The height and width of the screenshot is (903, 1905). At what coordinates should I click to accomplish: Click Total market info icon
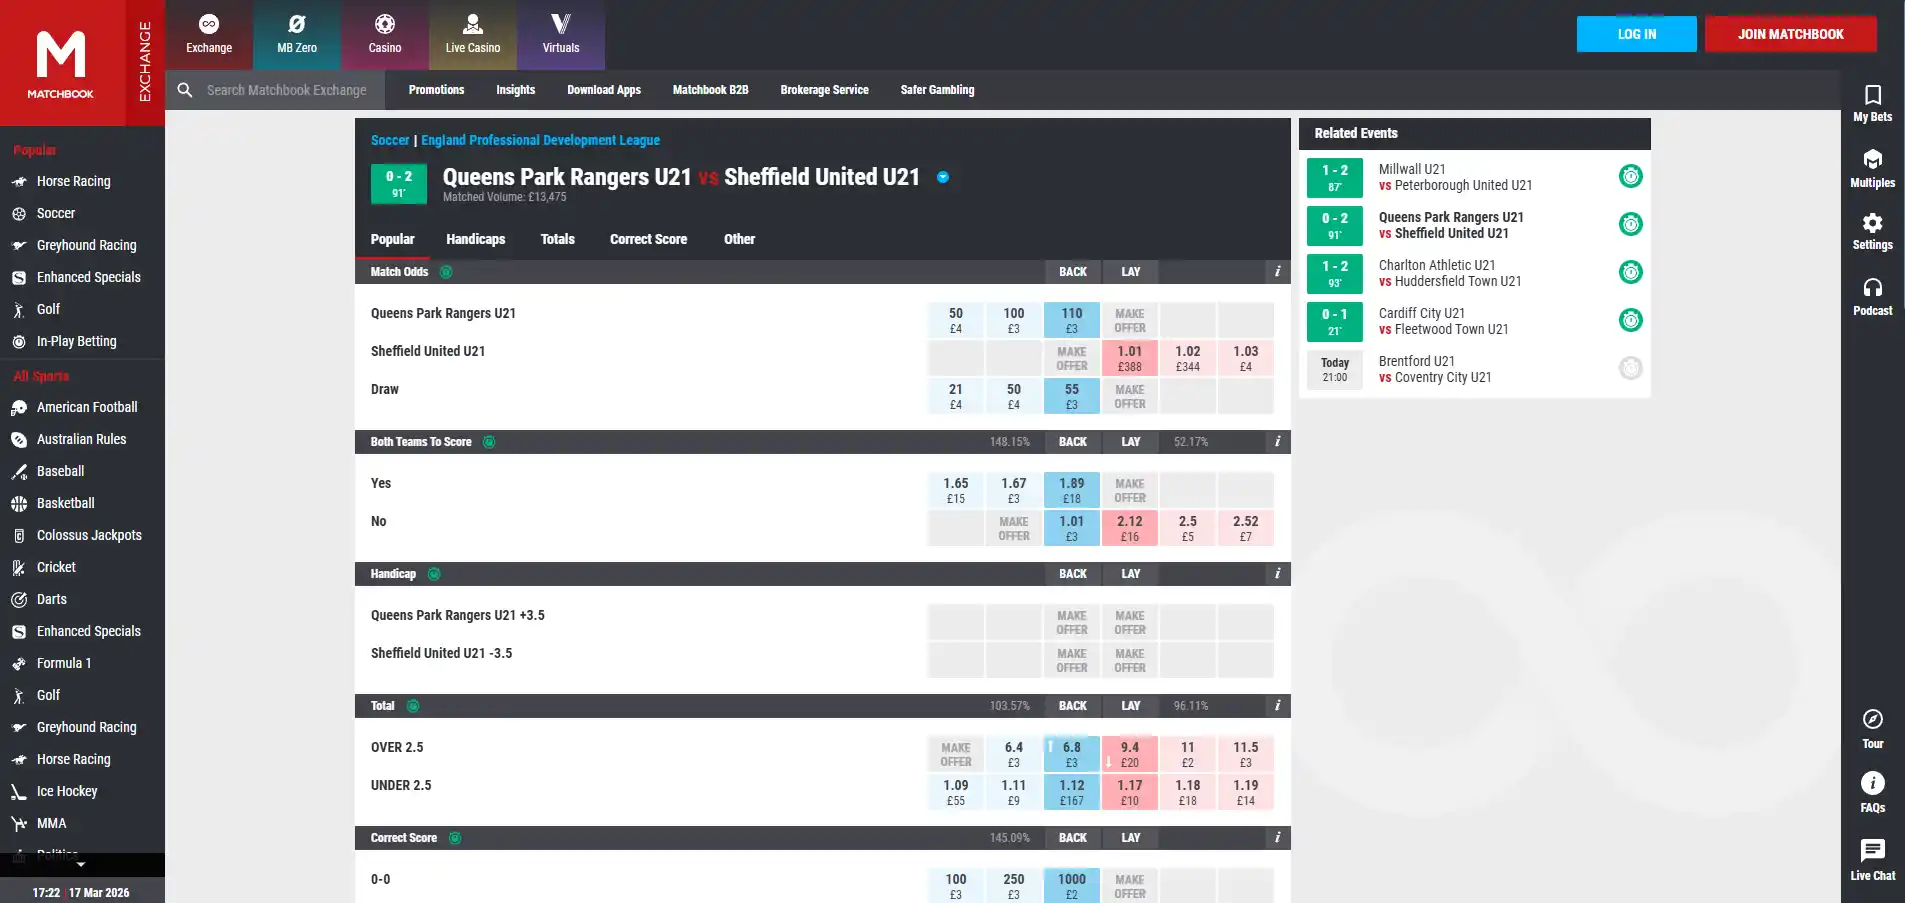pyautogui.click(x=1277, y=706)
